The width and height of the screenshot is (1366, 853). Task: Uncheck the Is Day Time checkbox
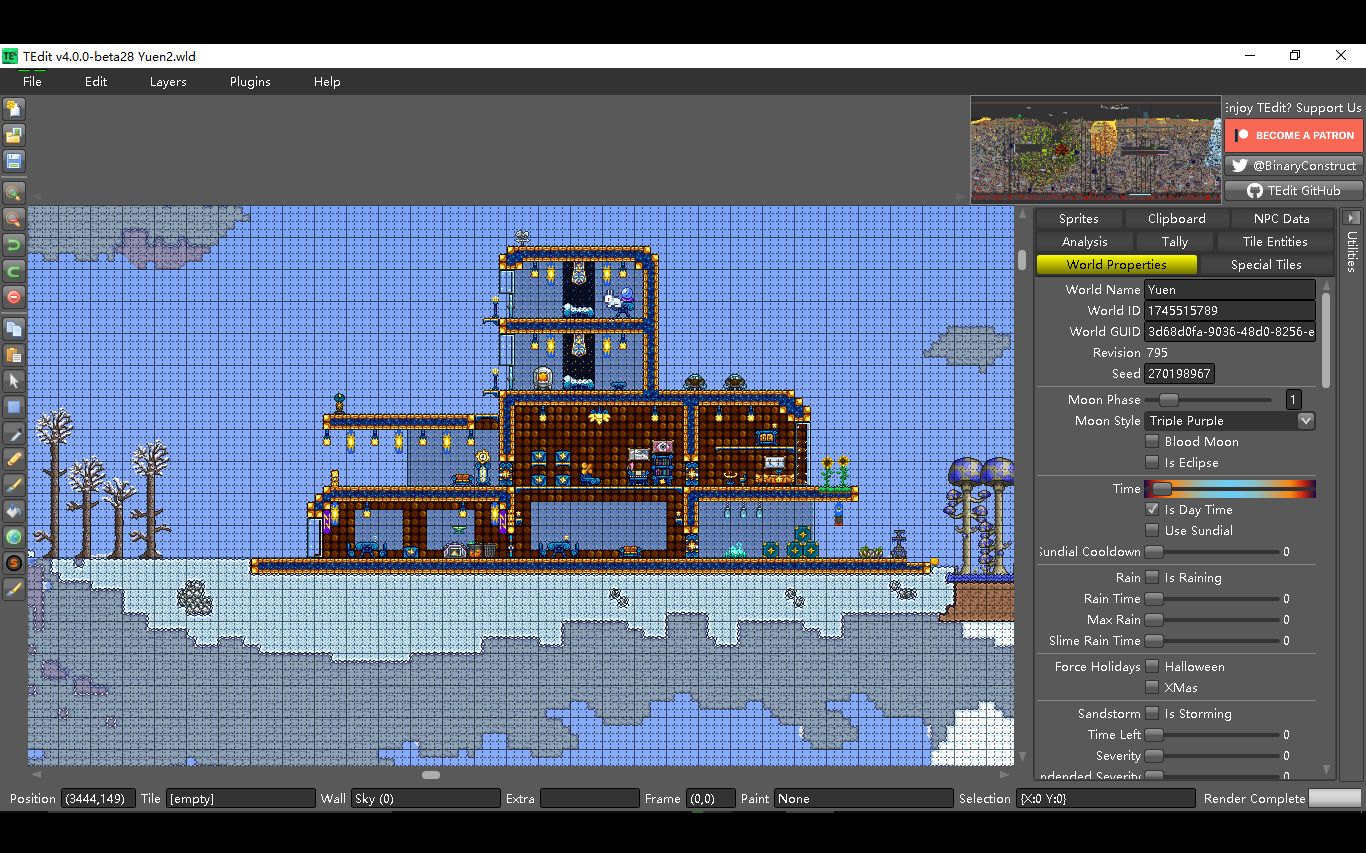pos(1152,509)
